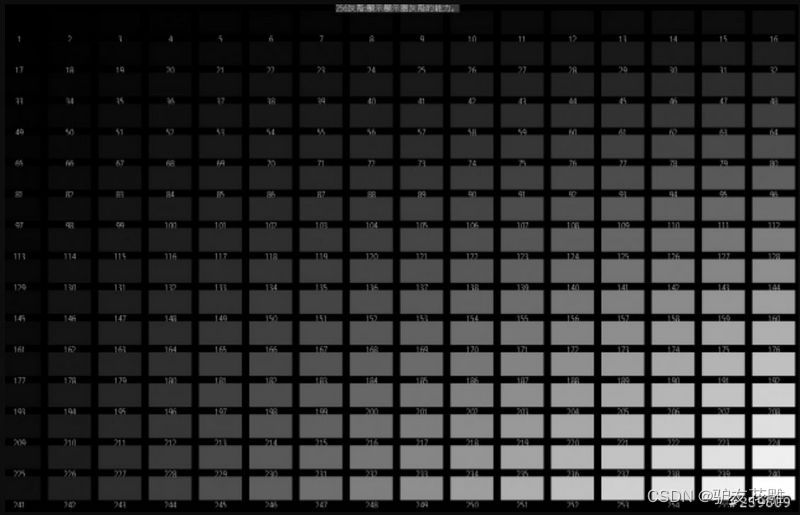
Task: Click the number label 17
Action: coord(19,70)
